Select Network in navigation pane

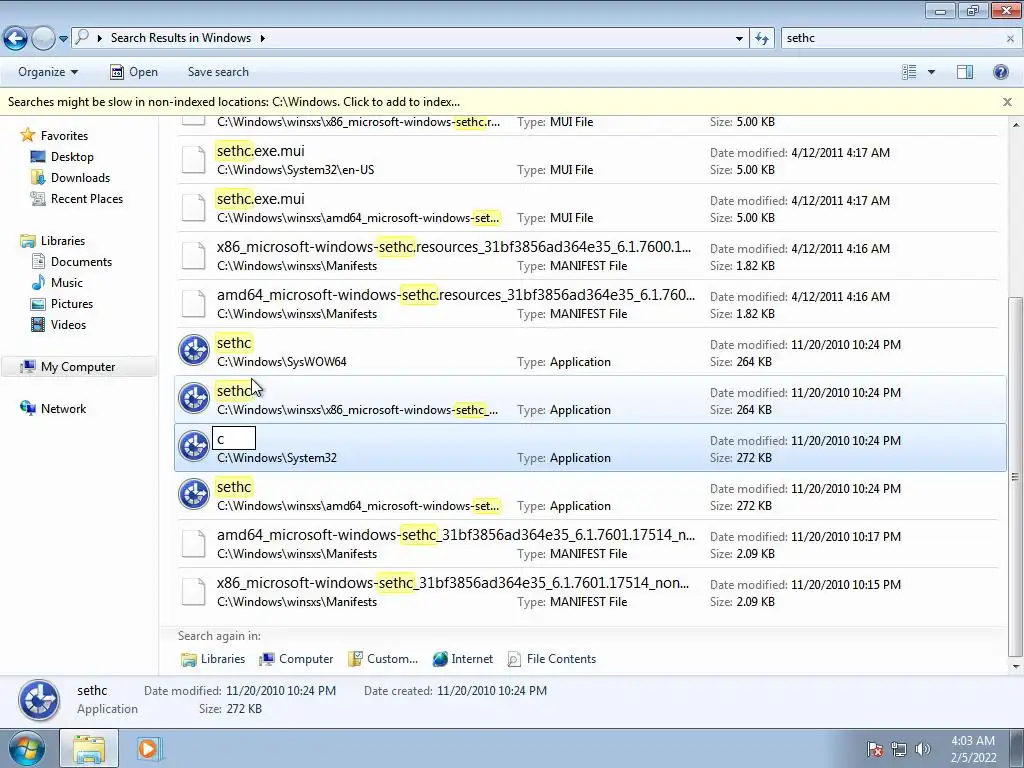click(63, 409)
